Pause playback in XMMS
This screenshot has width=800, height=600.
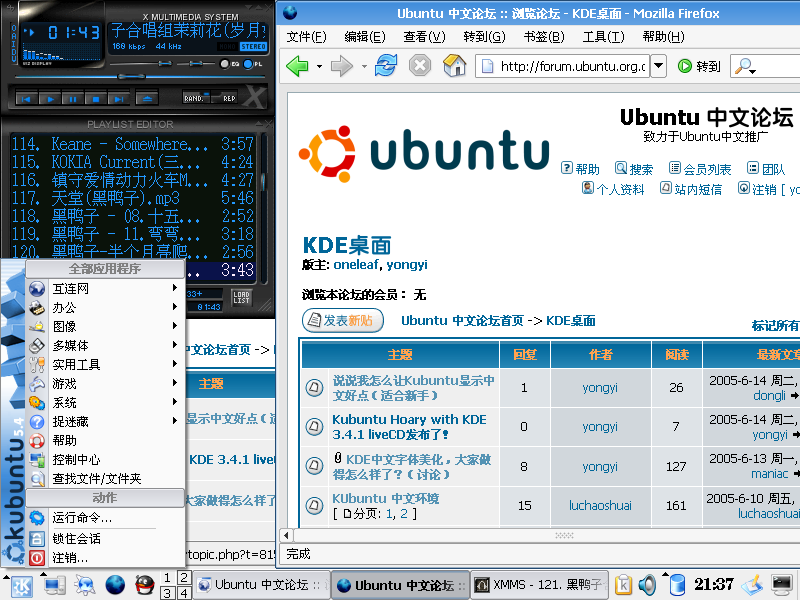[73, 99]
